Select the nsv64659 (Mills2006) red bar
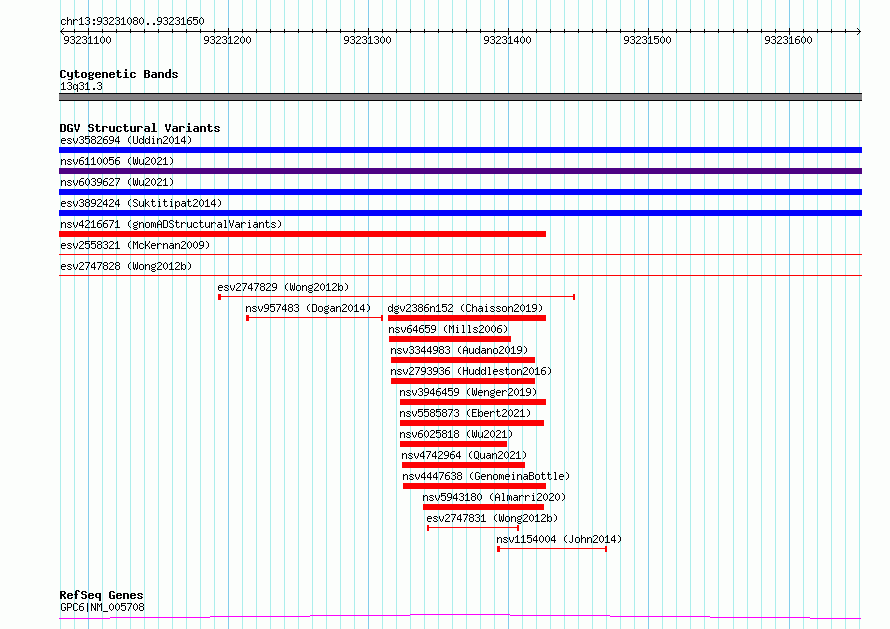 [450, 339]
